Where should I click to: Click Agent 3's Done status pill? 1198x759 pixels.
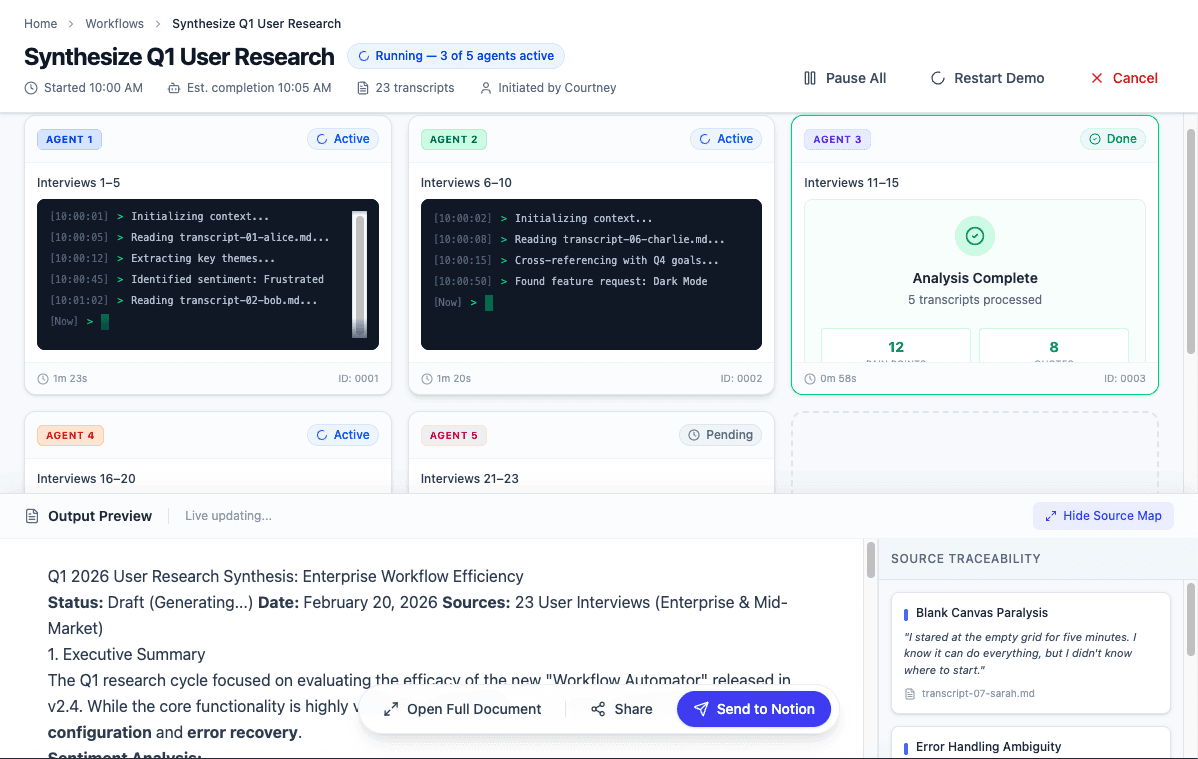coord(1112,139)
